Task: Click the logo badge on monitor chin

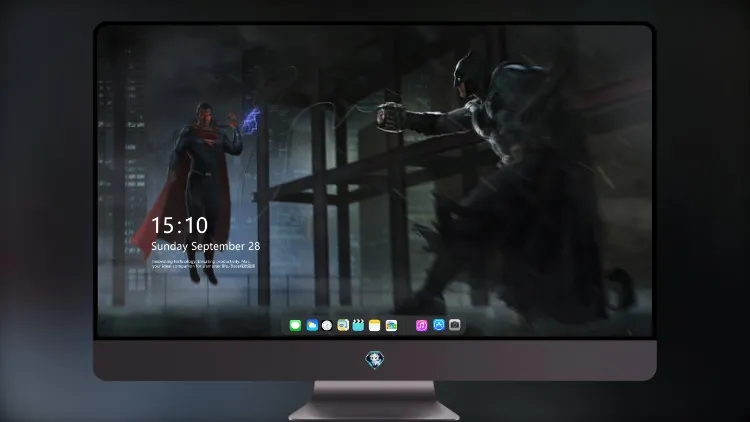Action: point(375,360)
